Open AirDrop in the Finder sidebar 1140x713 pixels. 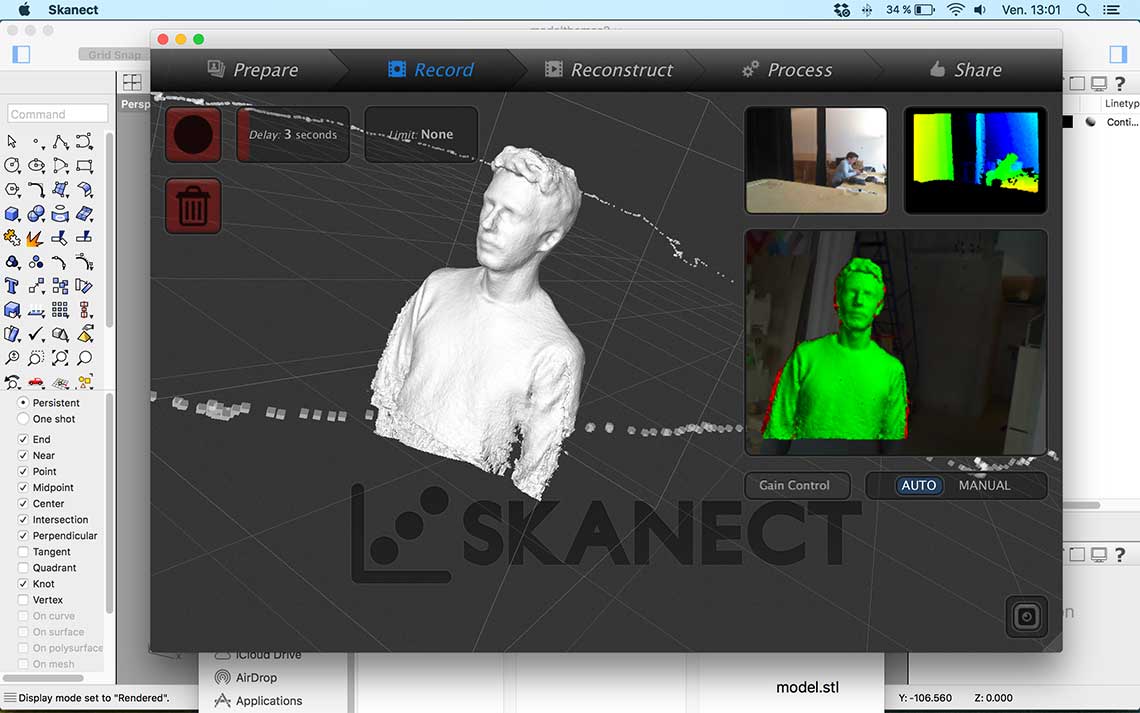(246, 677)
